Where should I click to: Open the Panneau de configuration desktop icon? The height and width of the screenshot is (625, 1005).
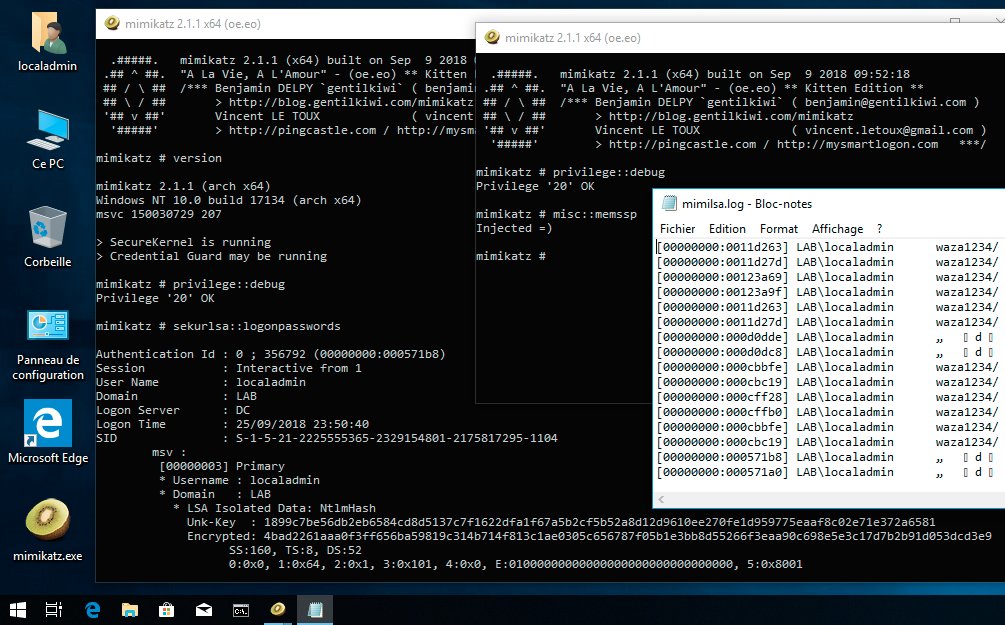pyautogui.click(x=47, y=325)
